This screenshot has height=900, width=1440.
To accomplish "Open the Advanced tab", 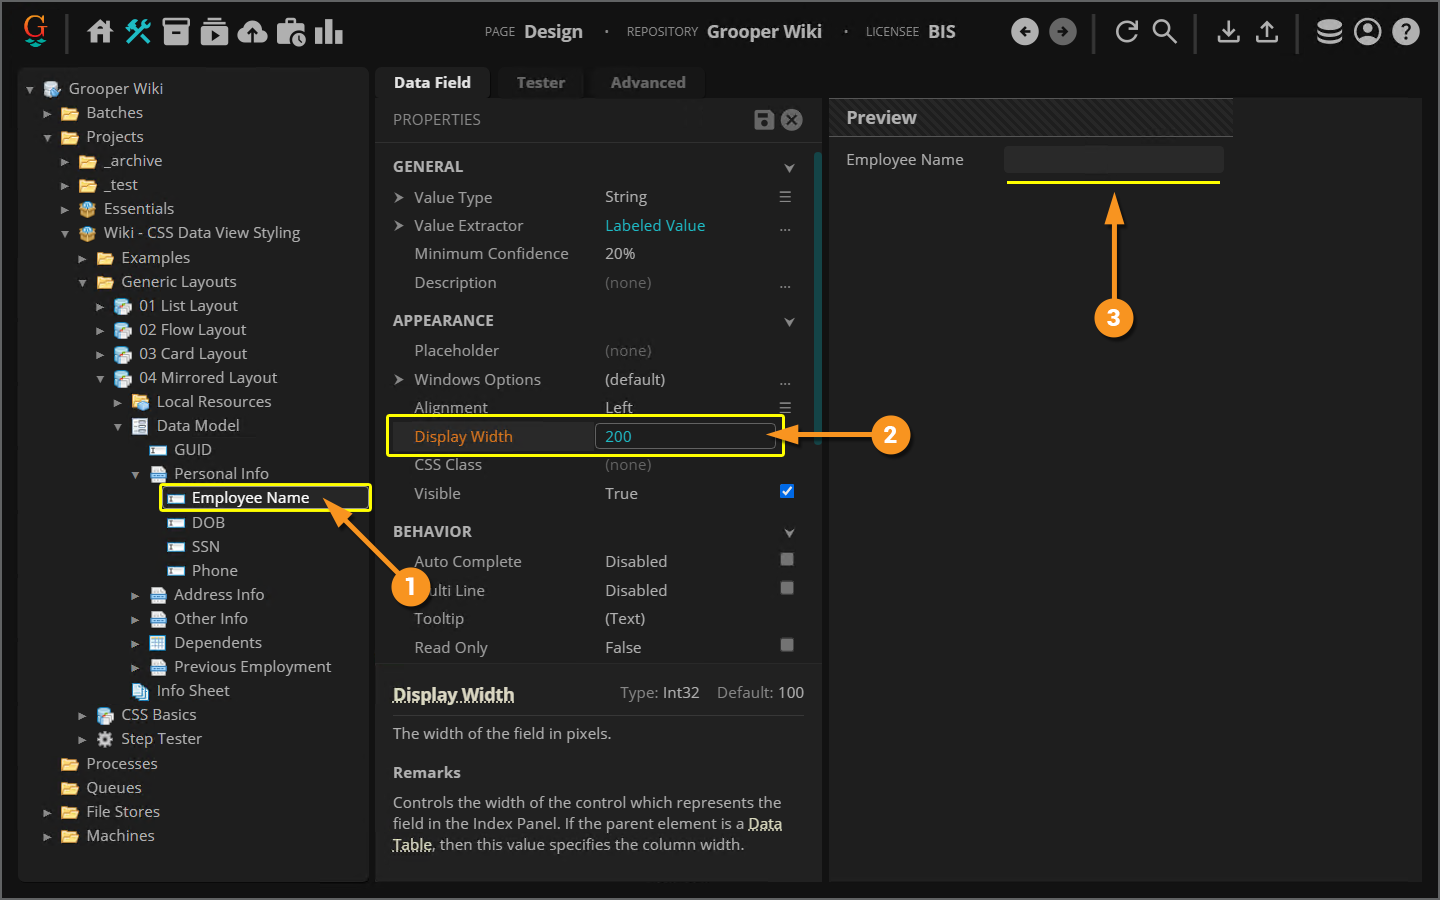I will pos(648,83).
